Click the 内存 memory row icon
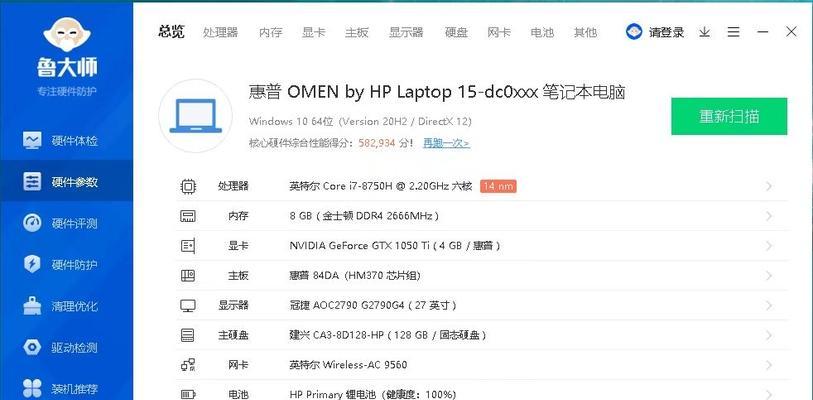This screenshot has height=400, width=813. click(188, 216)
